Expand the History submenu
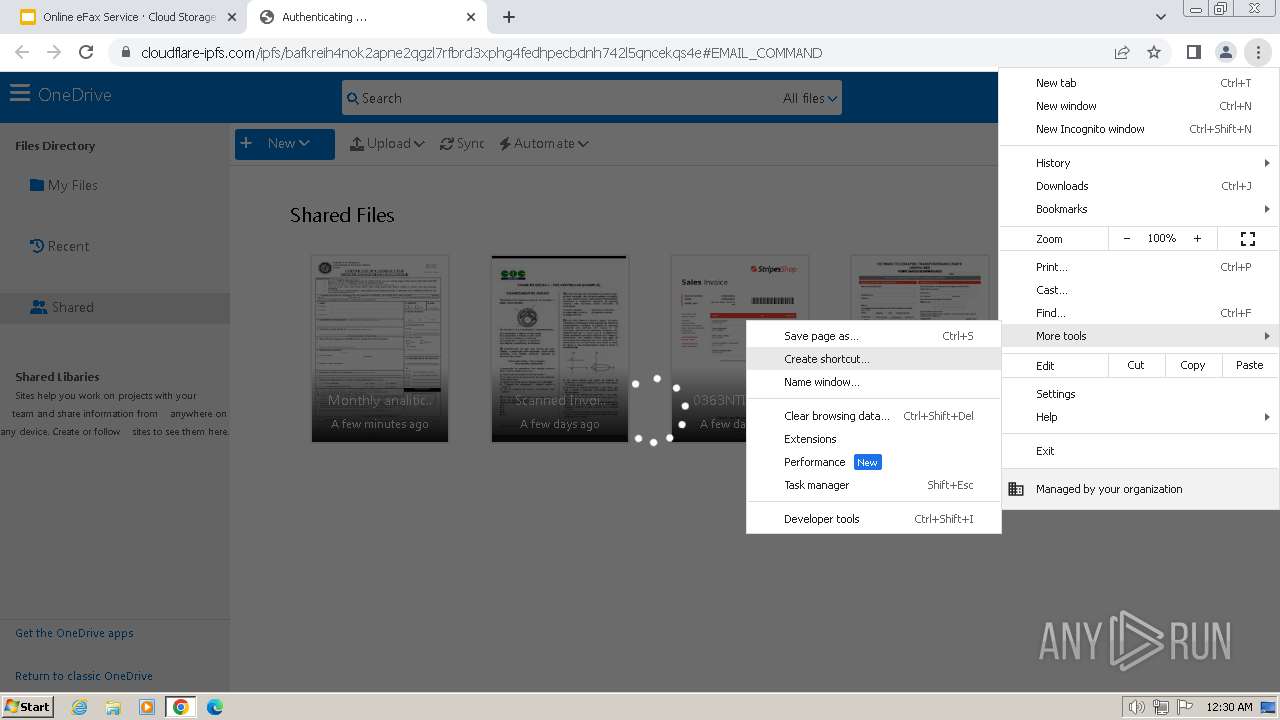The height and width of the screenshot is (720, 1280). click(1138, 163)
